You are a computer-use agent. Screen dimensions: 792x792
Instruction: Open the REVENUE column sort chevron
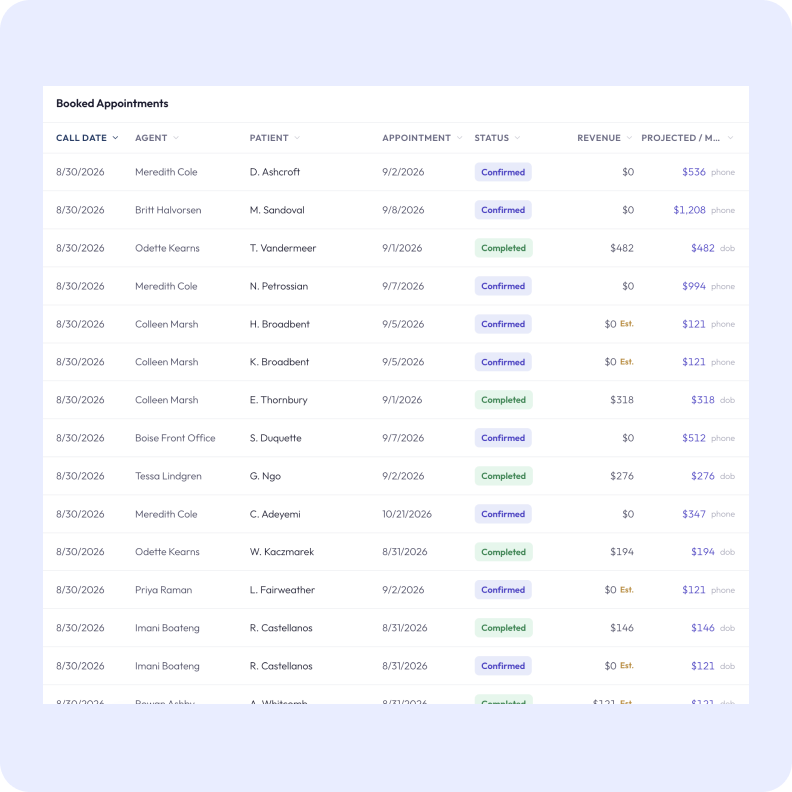629,138
